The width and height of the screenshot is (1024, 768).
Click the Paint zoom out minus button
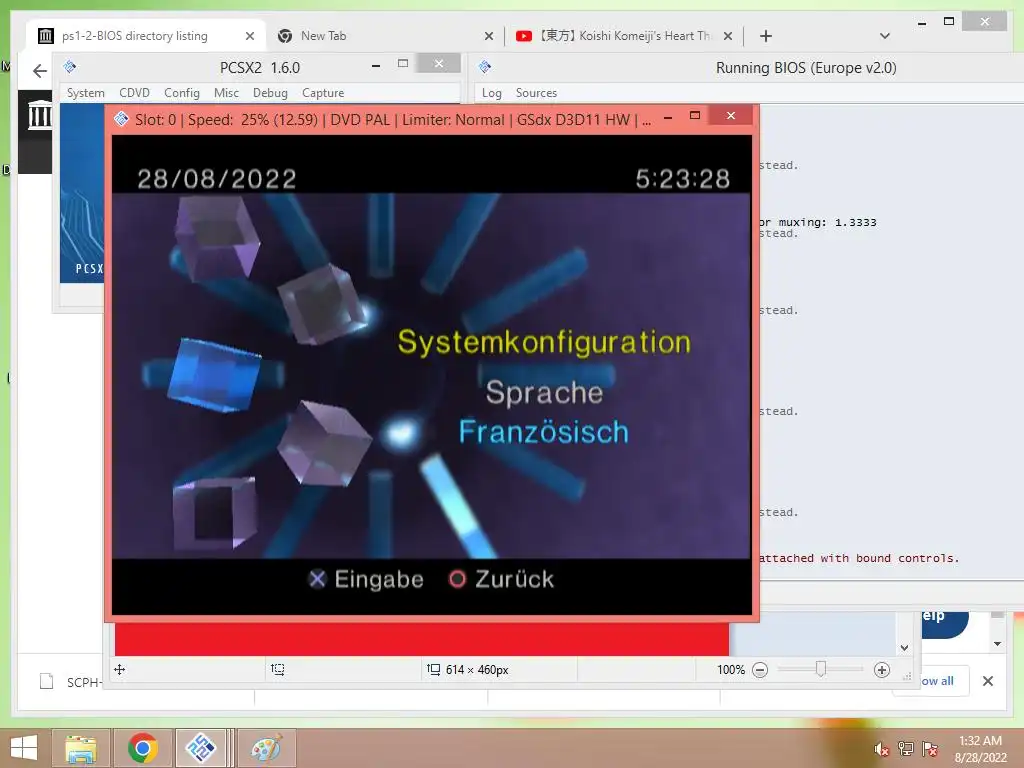coord(760,670)
